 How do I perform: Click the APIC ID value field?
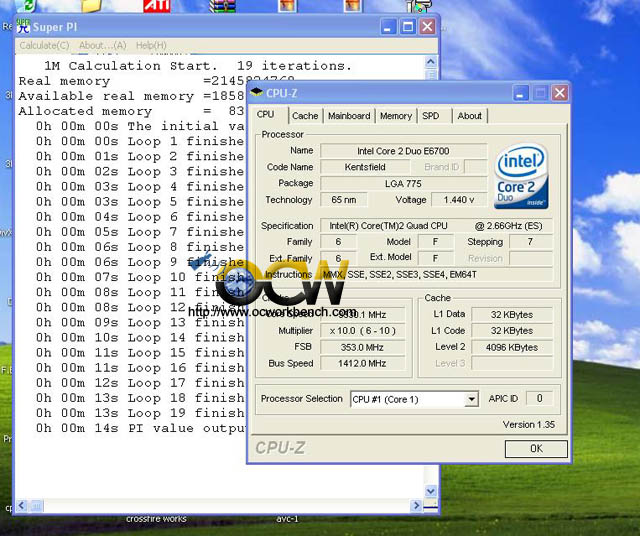pos(539,398)
